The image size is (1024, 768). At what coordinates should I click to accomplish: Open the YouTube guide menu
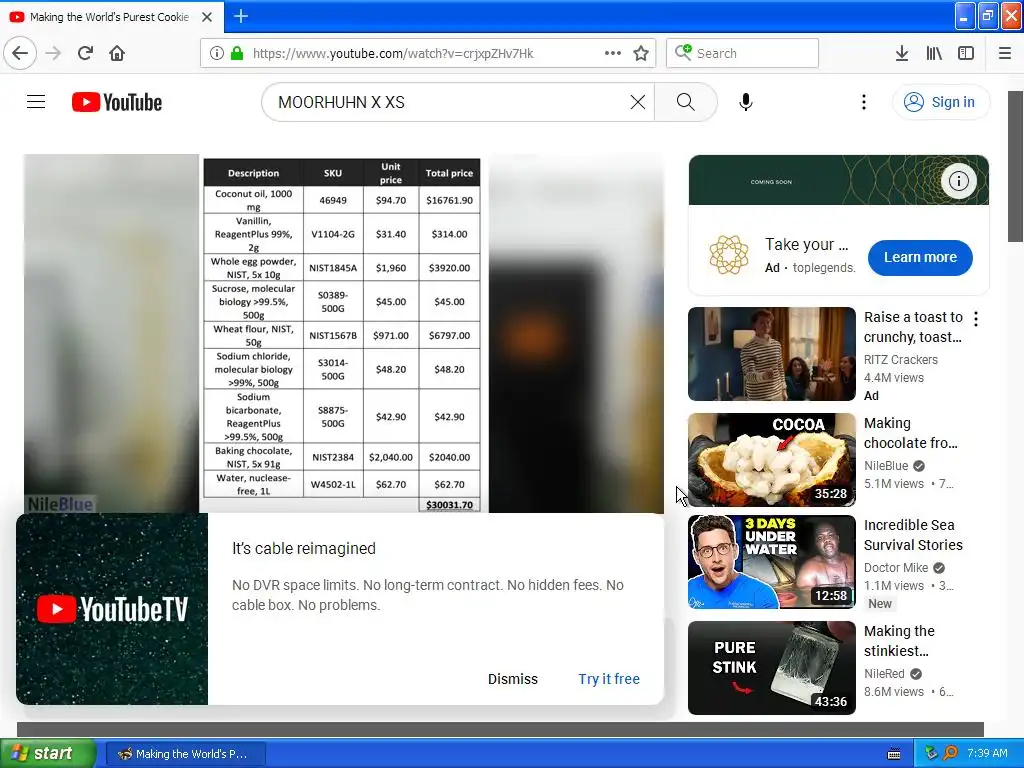[x=36, y=102]
